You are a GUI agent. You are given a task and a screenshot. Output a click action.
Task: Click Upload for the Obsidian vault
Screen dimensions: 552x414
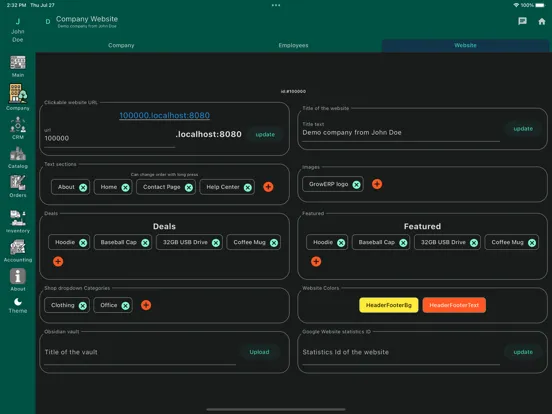click(x=259, y=352)
